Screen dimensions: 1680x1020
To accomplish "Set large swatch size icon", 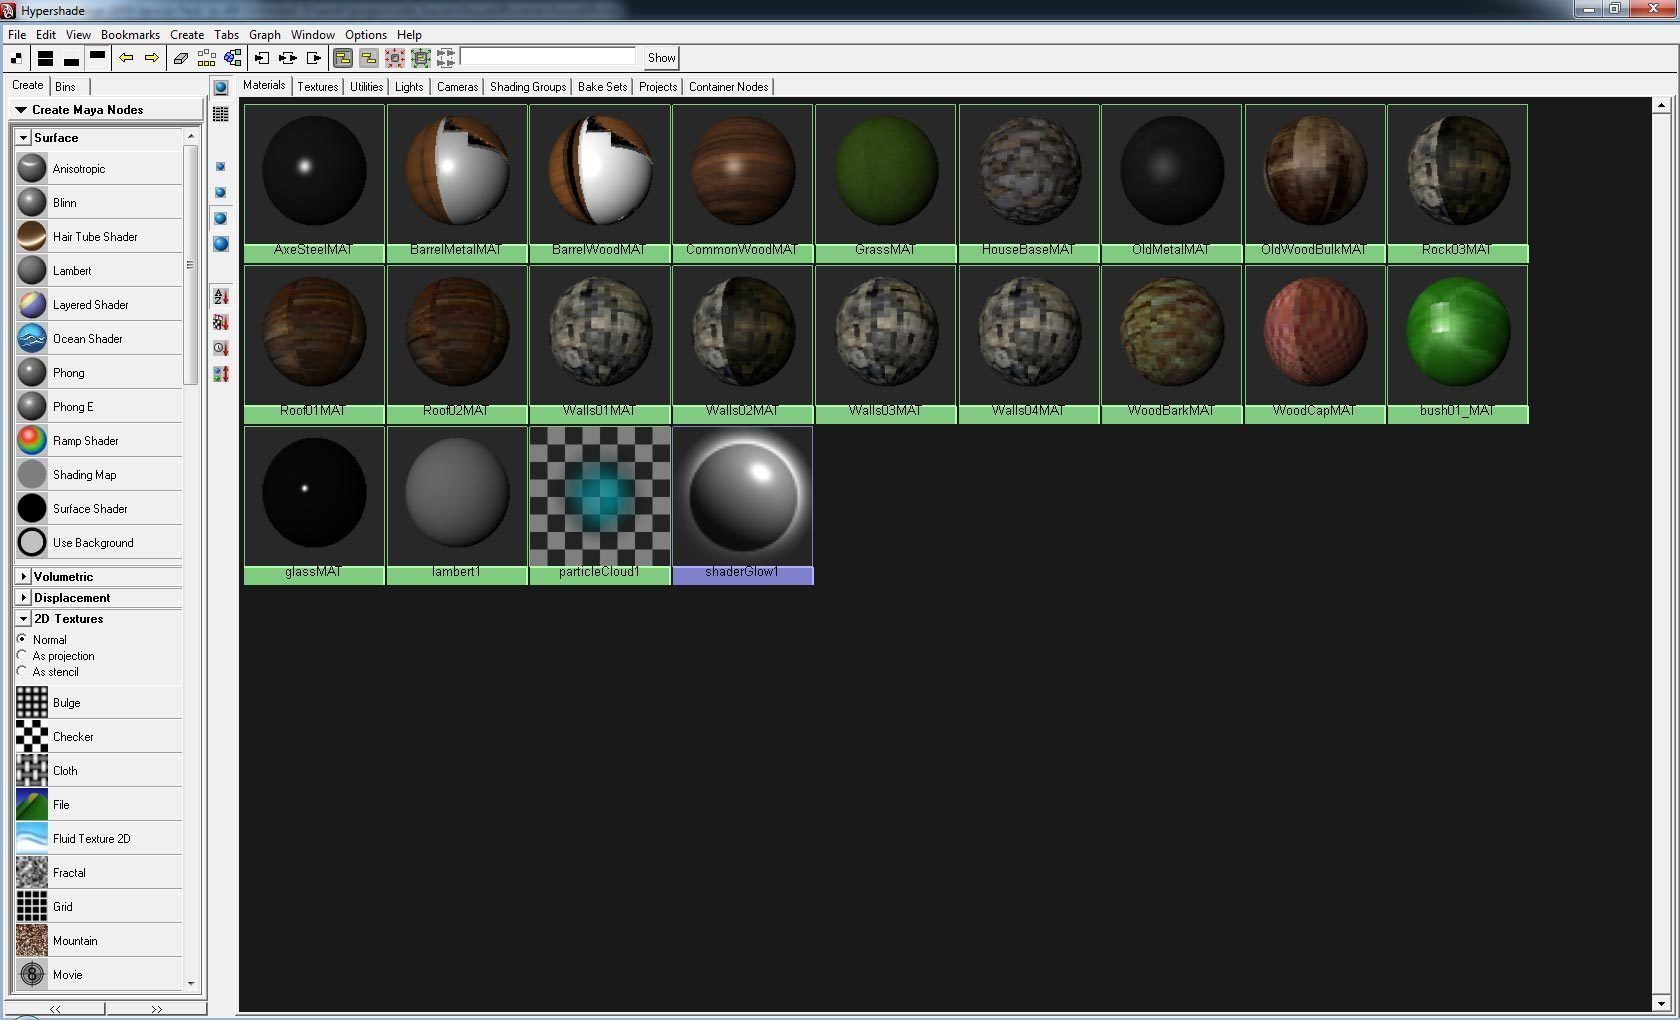I will click(221, 218).
